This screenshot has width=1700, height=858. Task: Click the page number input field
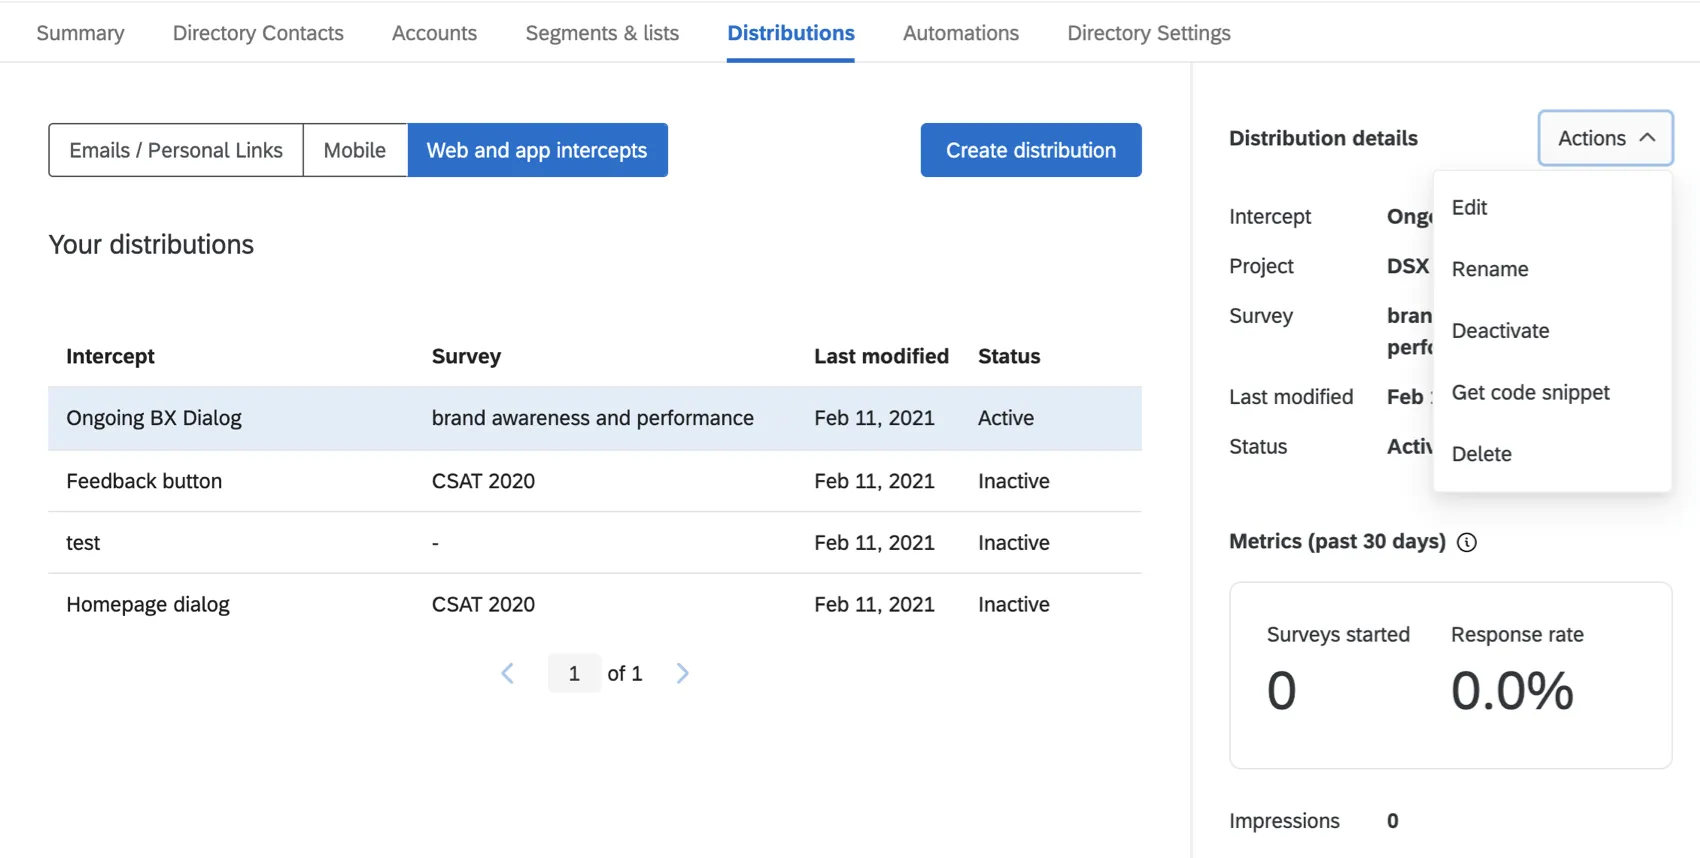pyautogui.click(x=574, y=673)
